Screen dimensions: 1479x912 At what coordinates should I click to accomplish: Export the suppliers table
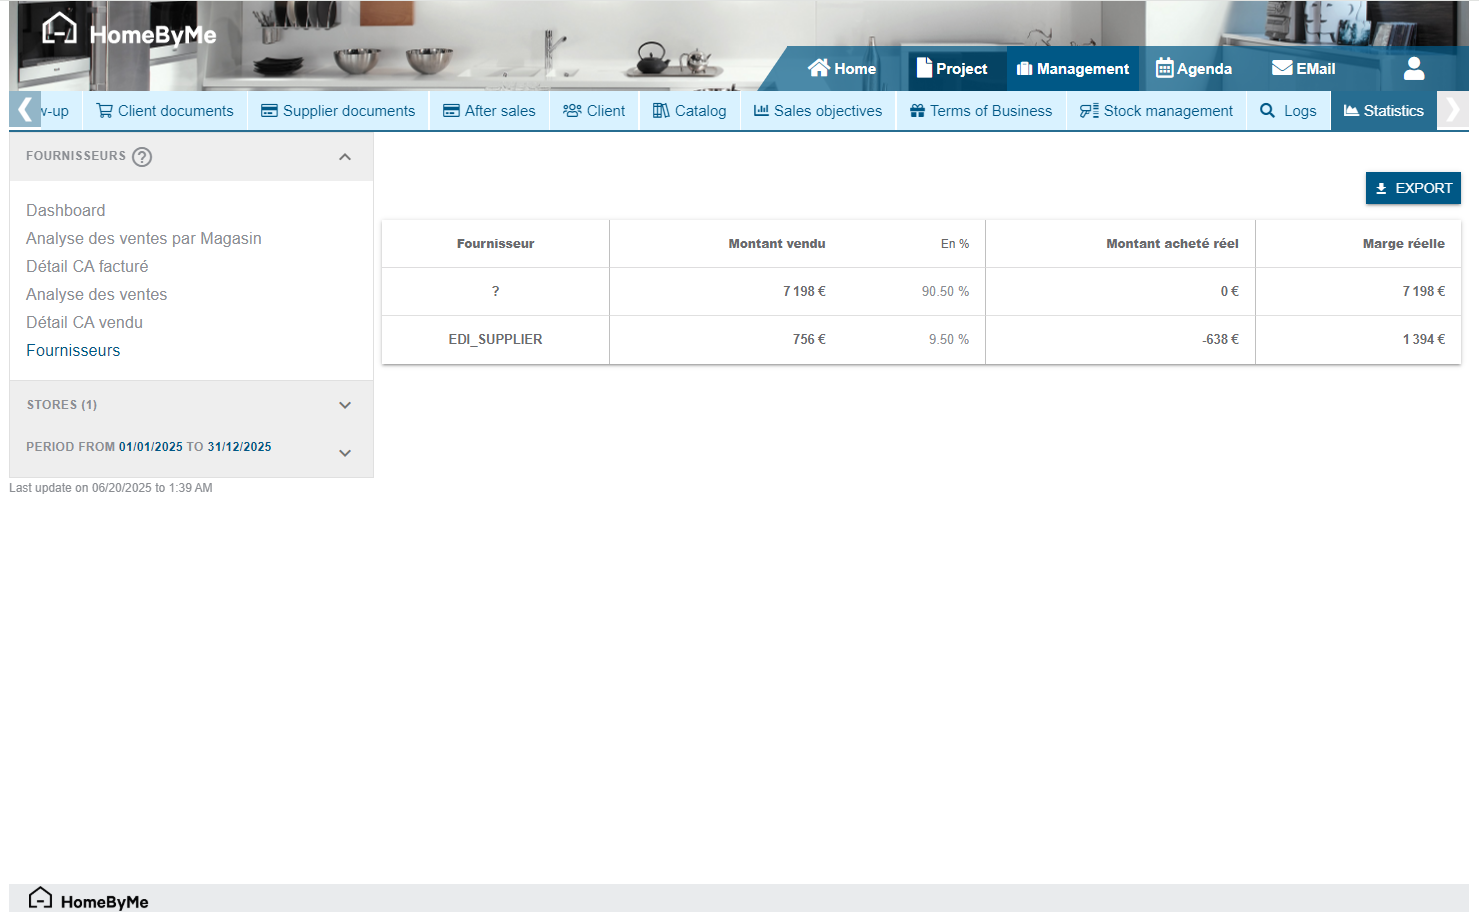pyautogui.click(x=1412, y=188)
